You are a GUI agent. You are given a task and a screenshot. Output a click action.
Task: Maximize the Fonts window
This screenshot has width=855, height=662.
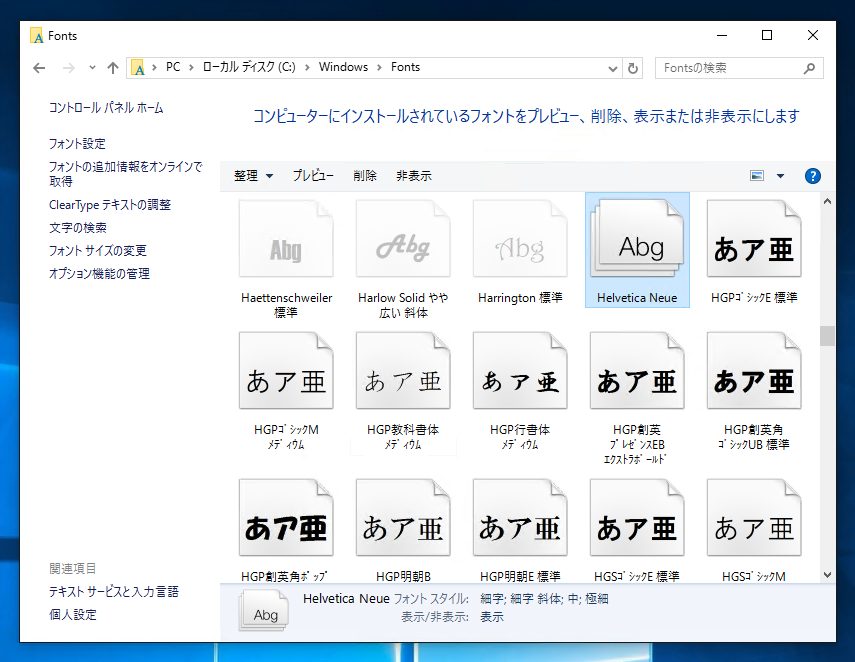coord(767,35)
